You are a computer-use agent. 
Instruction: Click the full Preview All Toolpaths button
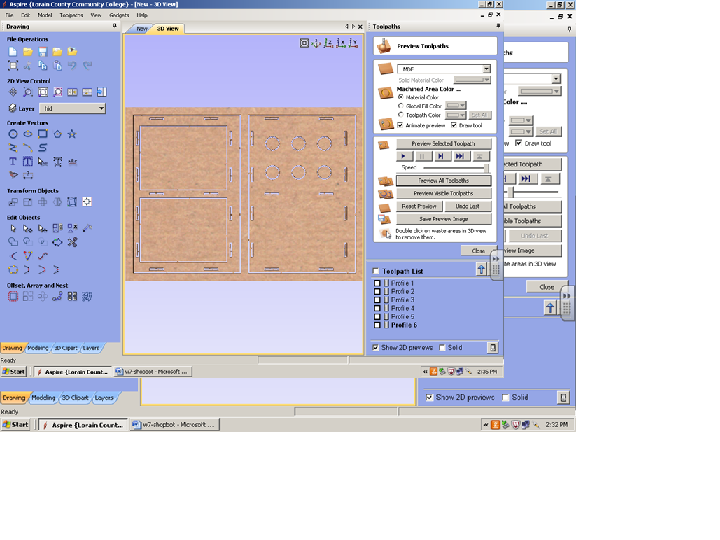tap(444, 180)
